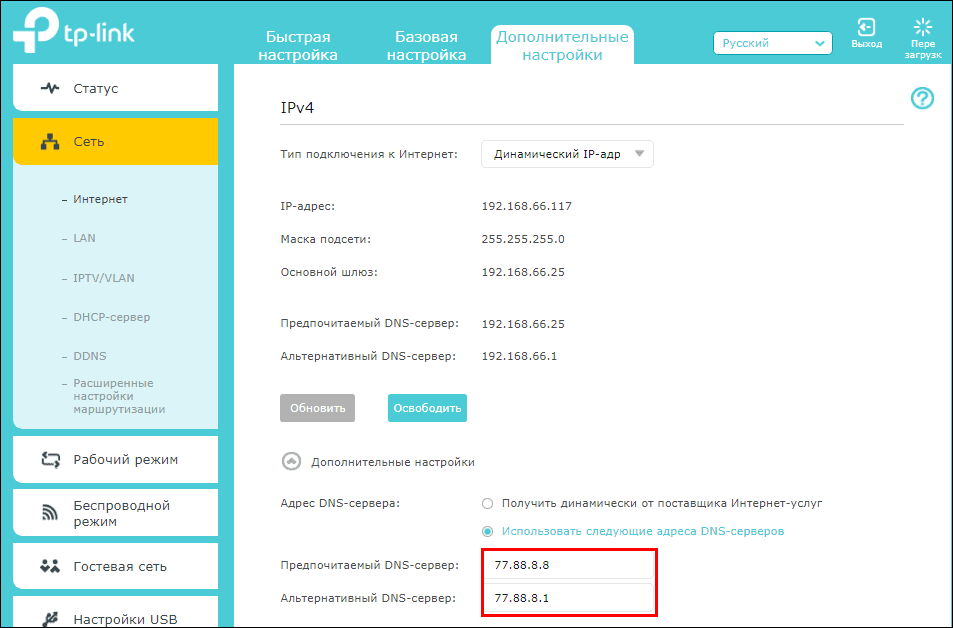Viewport: 953px width, 628px height.
Task: Switch to the Базовая настройка tab
Action: [x=427, y=46]
